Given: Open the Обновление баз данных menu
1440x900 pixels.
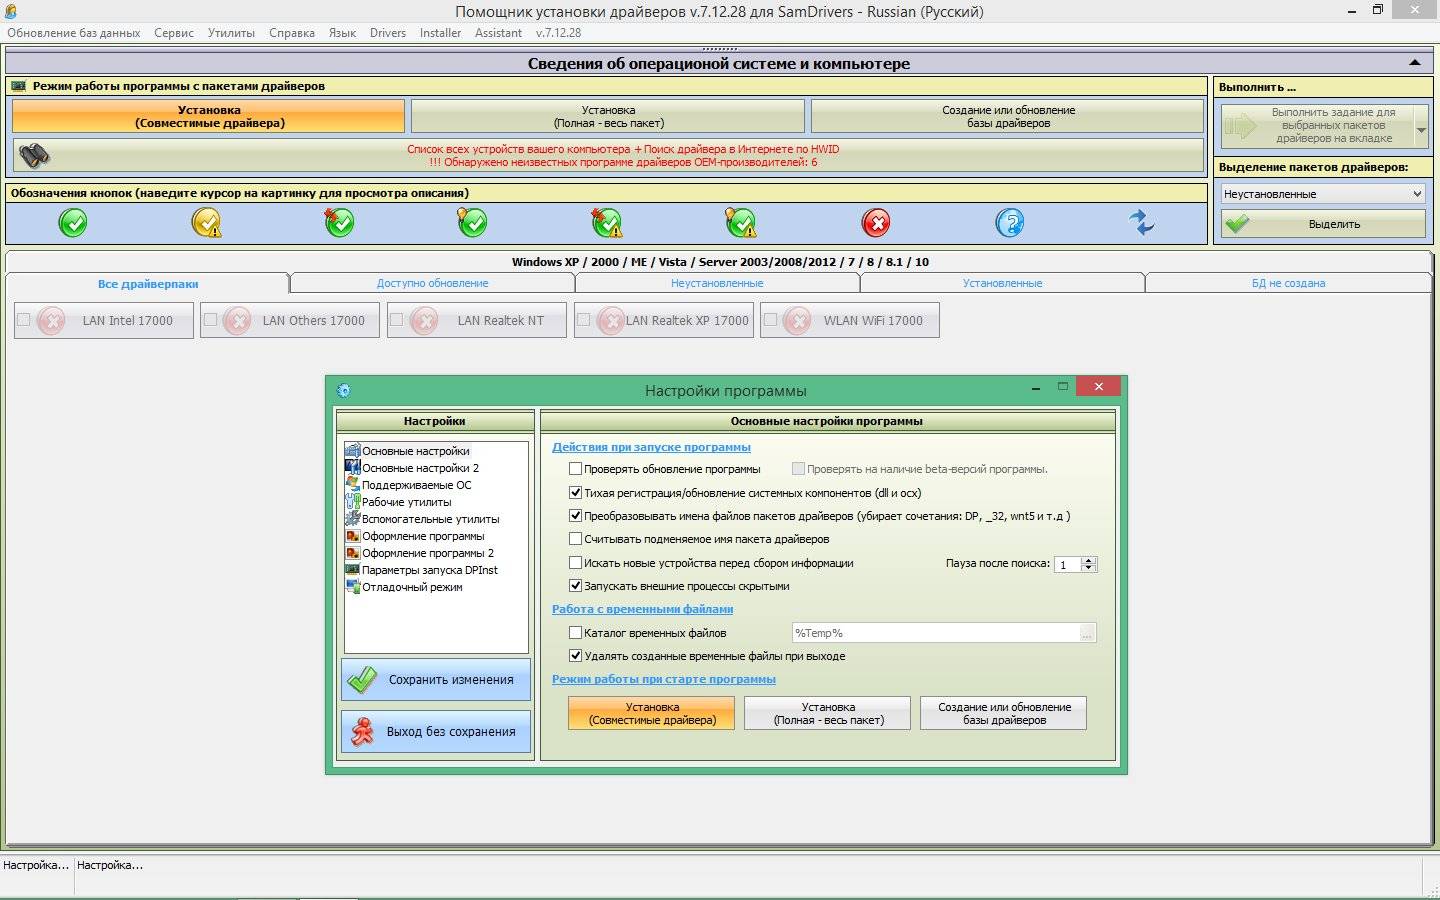Looking at the screenshot, I should pyautogui.click(x=74, y=33).
